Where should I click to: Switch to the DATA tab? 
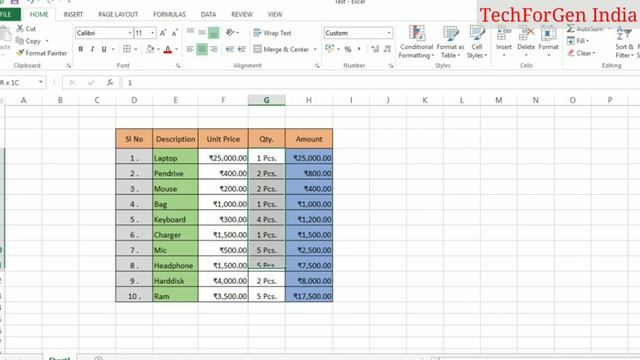pyautogui.click(x=208, y=14)
